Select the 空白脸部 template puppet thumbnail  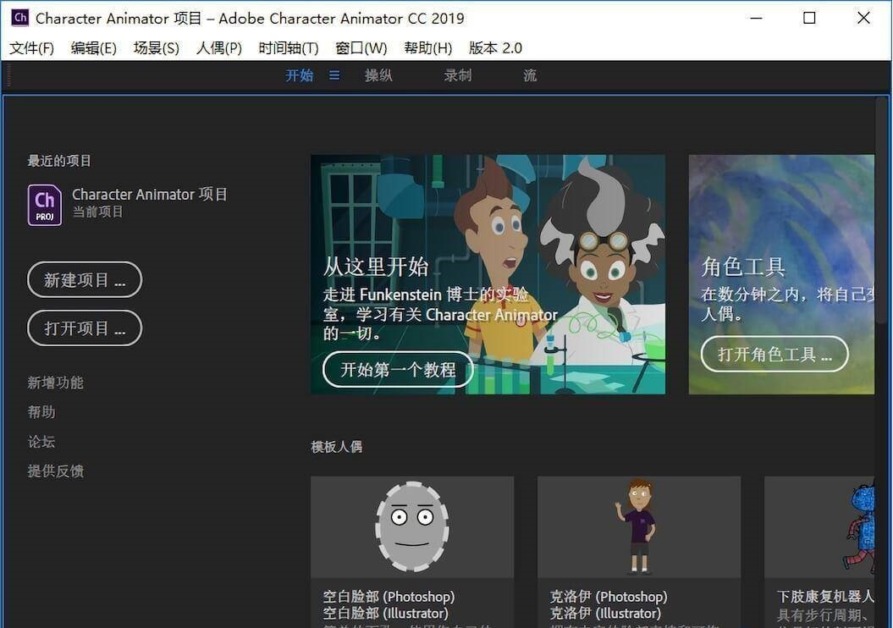pyautogui.click(x=412, y=527)
